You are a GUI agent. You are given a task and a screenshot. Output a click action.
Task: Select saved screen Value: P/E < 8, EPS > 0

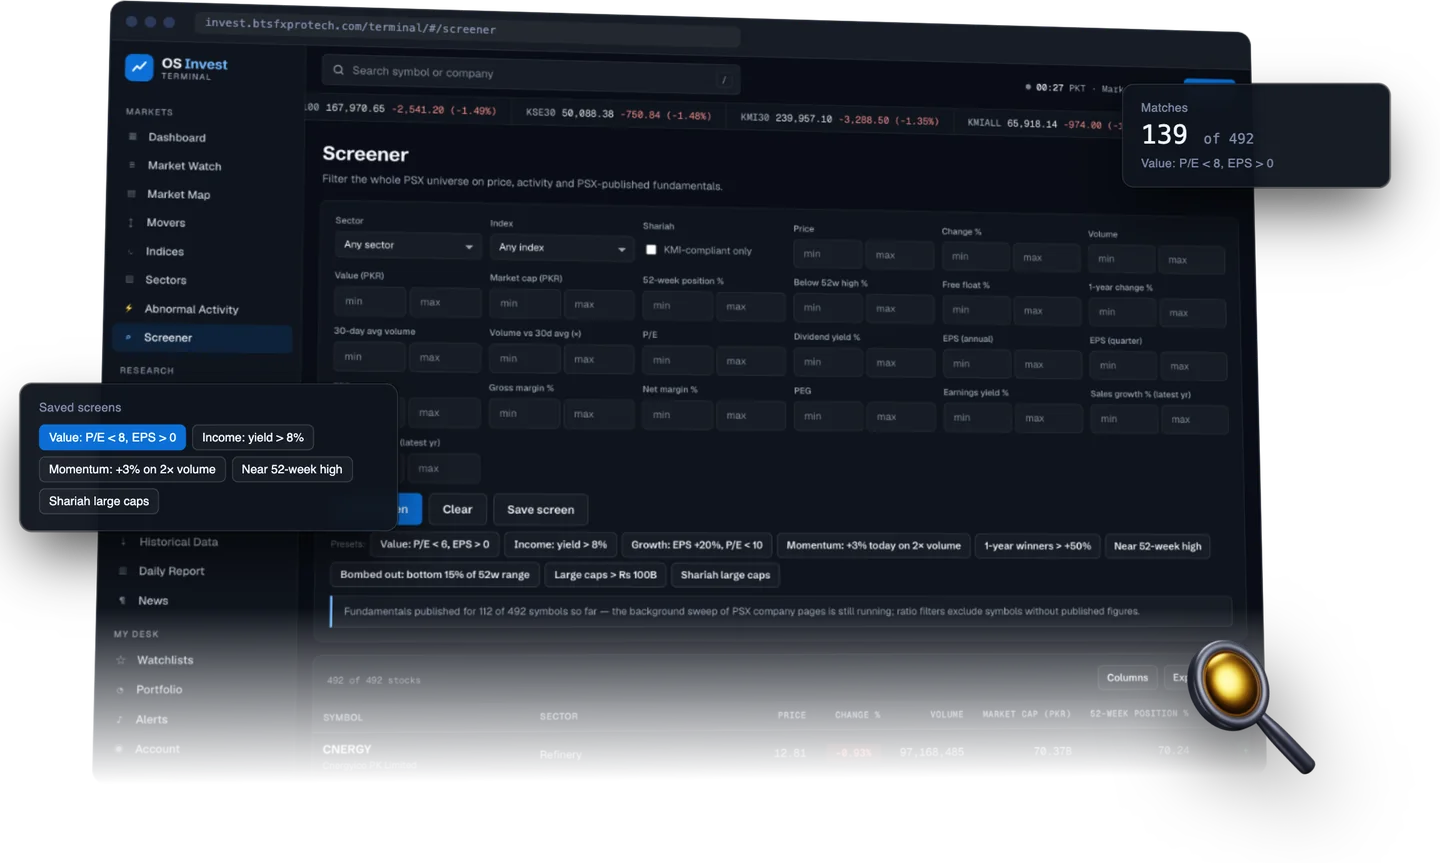click(x=112, y=438)
